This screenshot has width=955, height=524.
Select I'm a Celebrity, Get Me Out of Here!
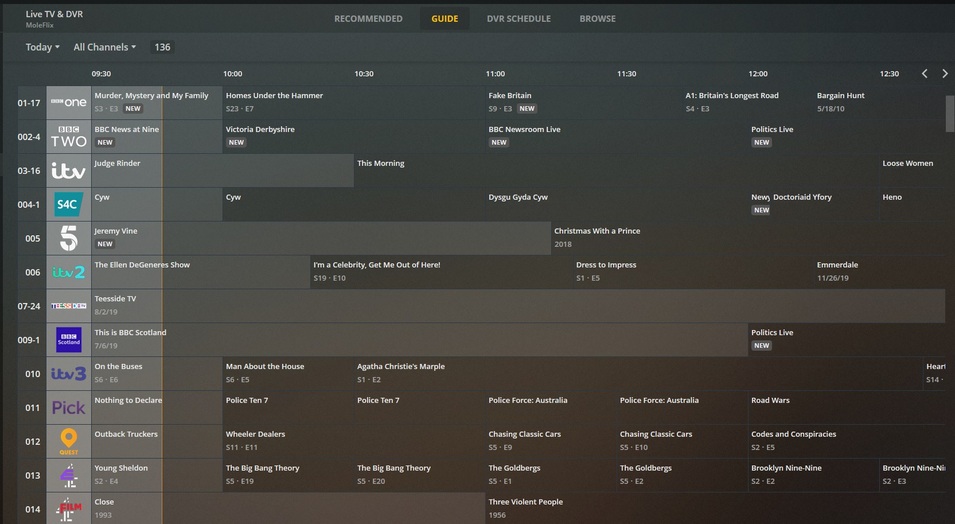[x=442, y=272]
